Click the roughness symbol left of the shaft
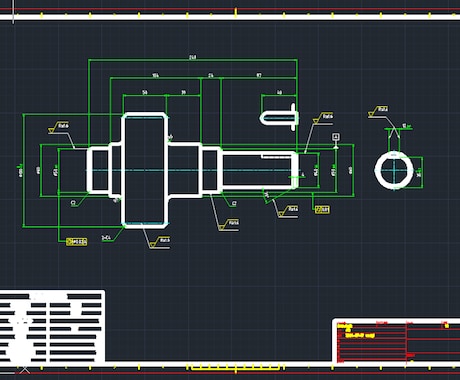460x380 pixels. [x=59, y=128]
